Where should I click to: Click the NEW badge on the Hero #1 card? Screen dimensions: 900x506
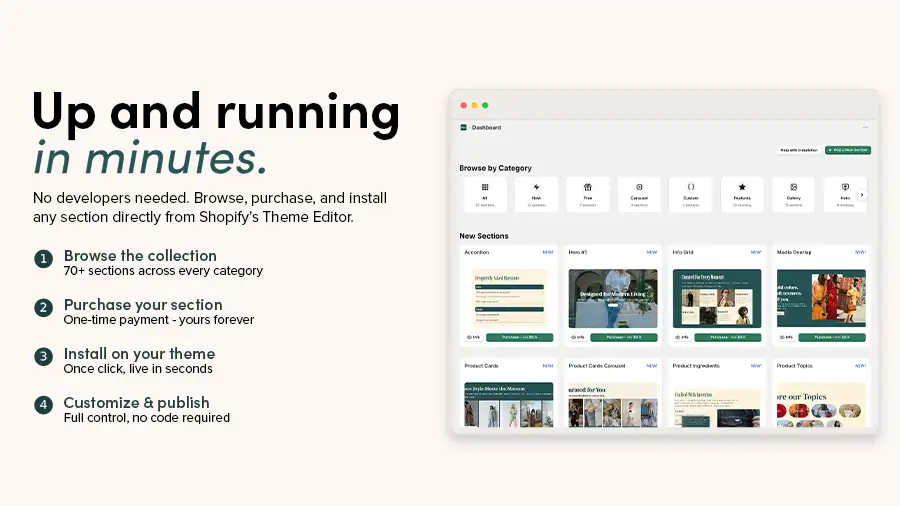click(652, 252)
